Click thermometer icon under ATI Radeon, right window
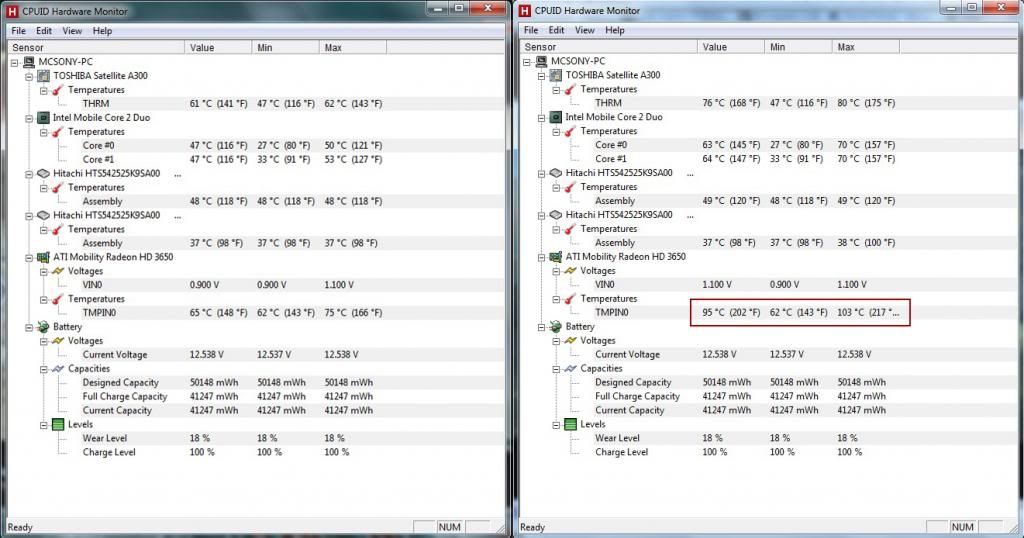 pyautogui.click(x=570, y=298)
